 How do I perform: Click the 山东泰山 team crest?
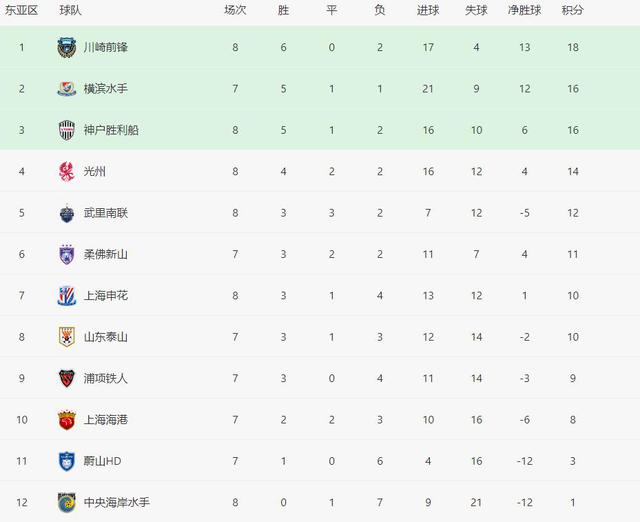point(67,337)
